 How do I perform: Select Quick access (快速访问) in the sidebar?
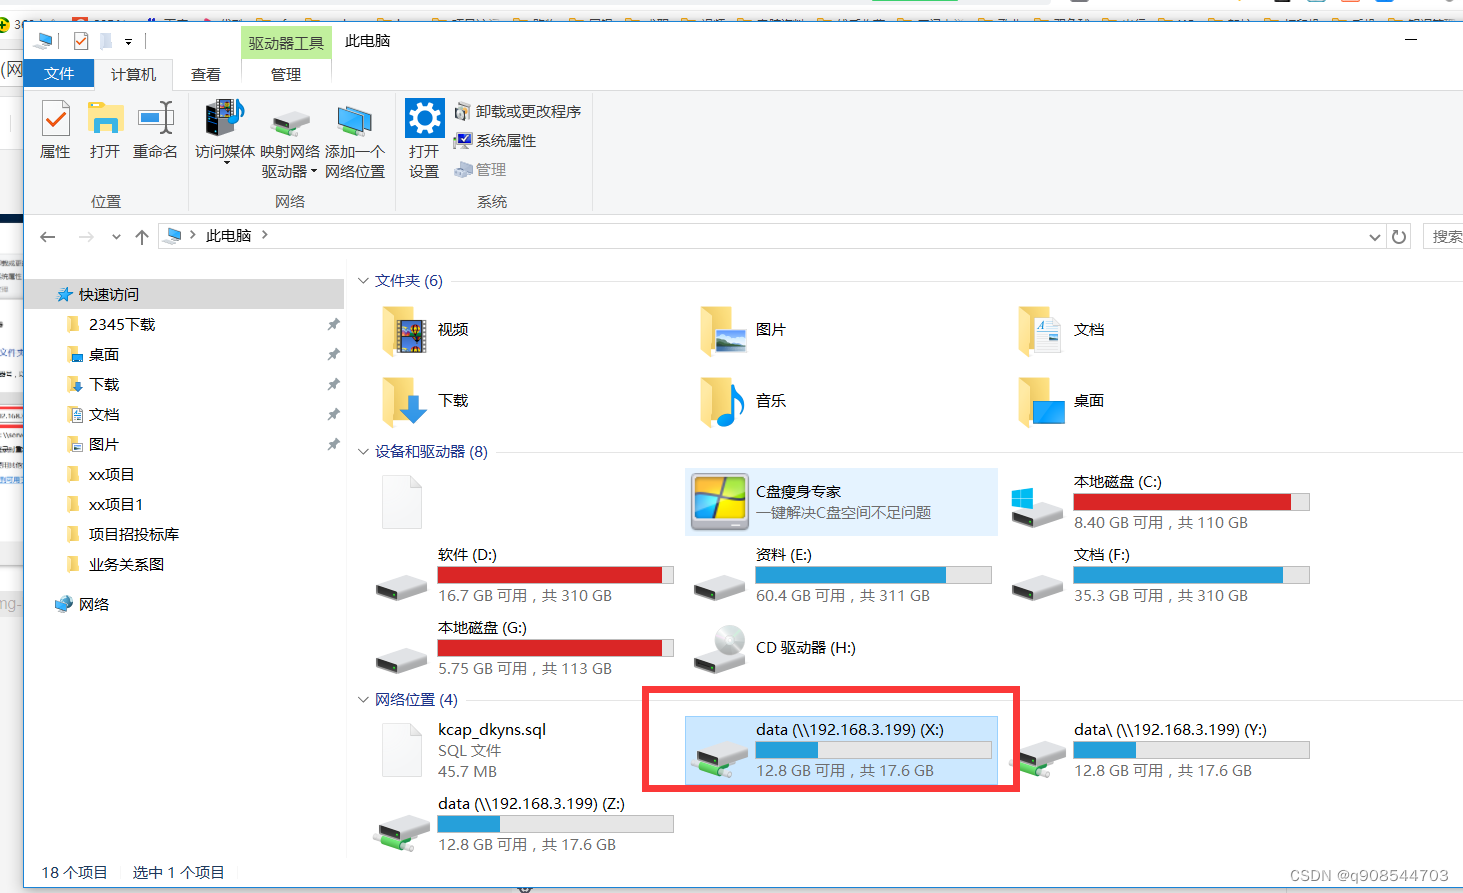click(185, 294)
